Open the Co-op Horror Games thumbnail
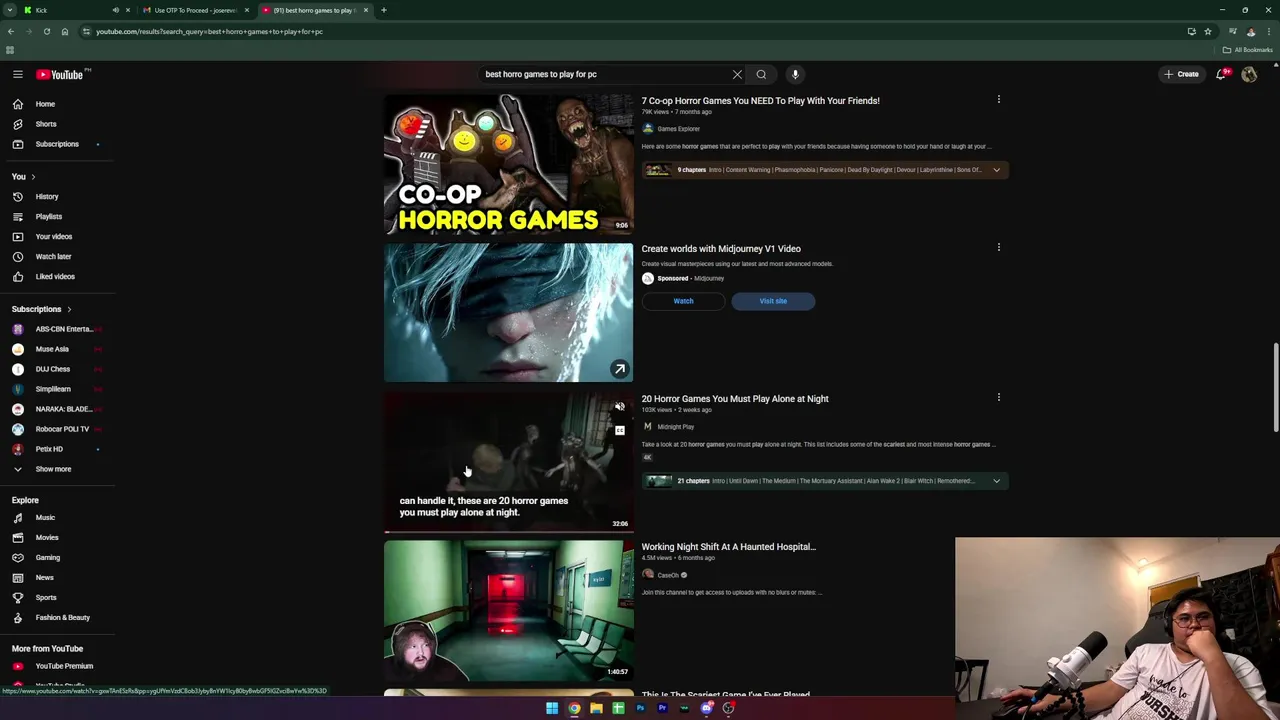Viewport: 1280px width, 720px height. pyautogui.click(x=508, y=164)
